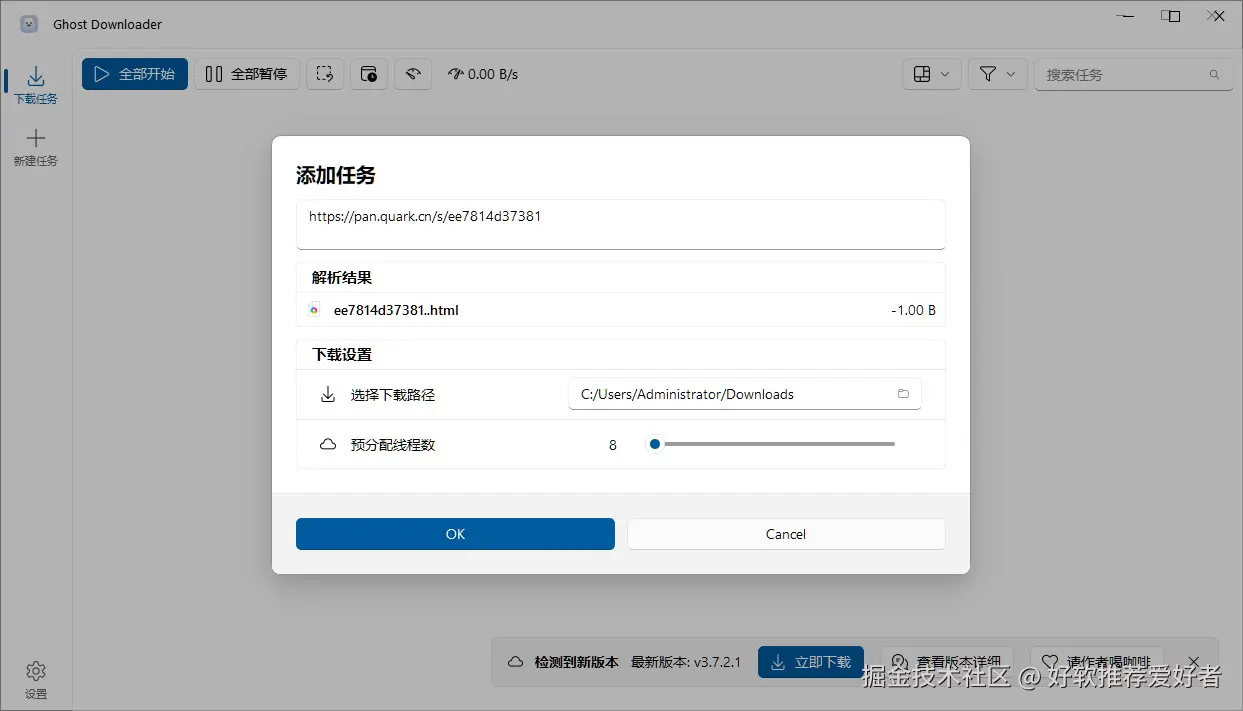Screen dimensions: 1243x711
Task: Open Settings from the sidebar gear
Action: pyautogui.click(x=36, y=680)
